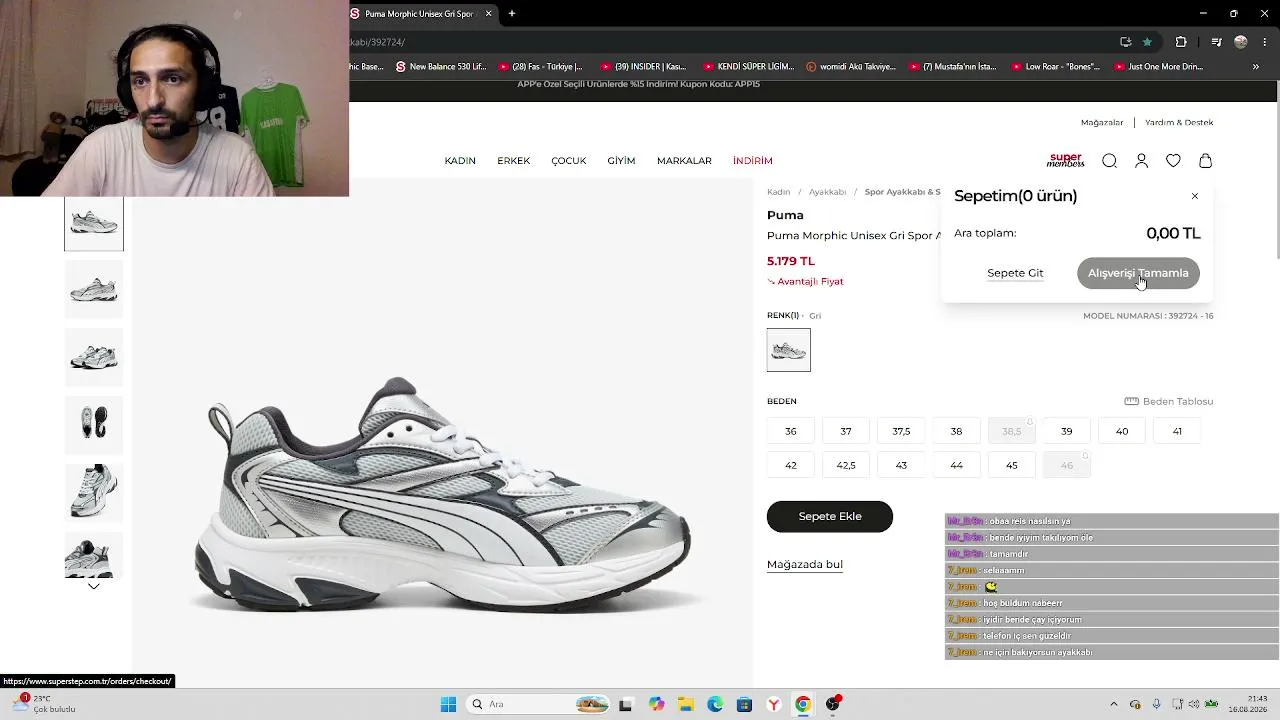Open the Chrome three-dot menu

click(1264, 42)
